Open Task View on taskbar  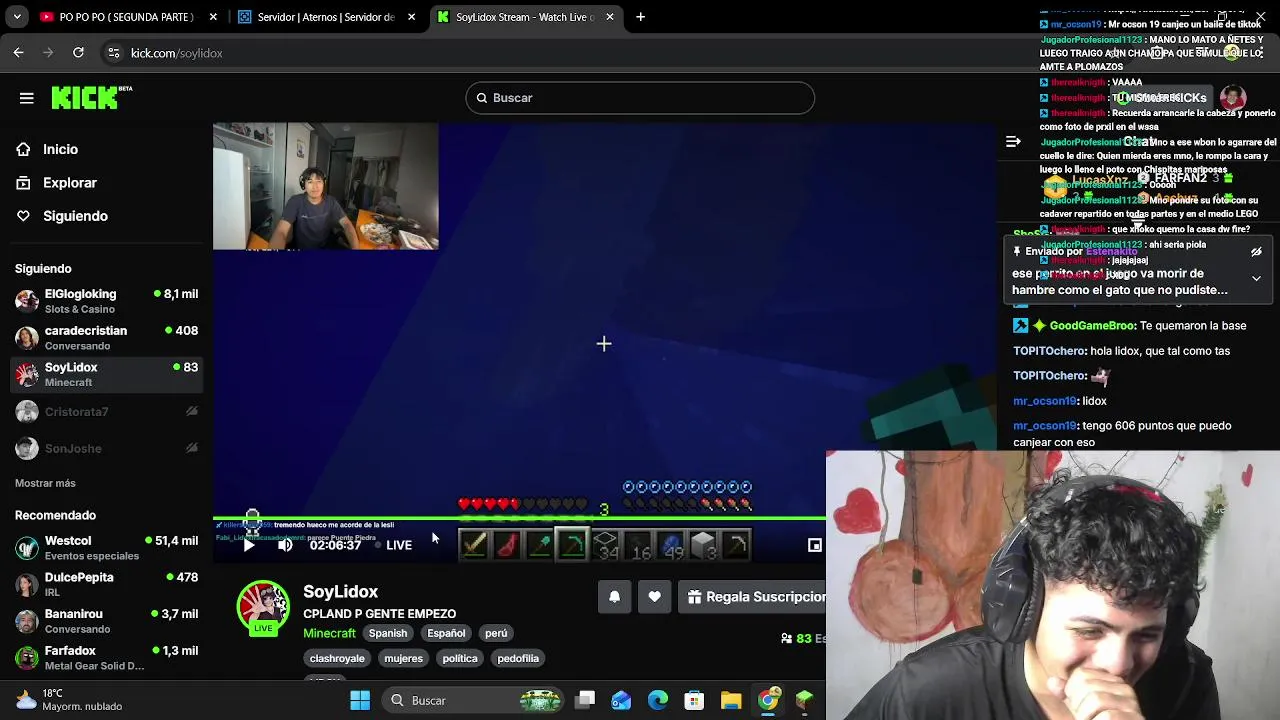tap(585, 700)
